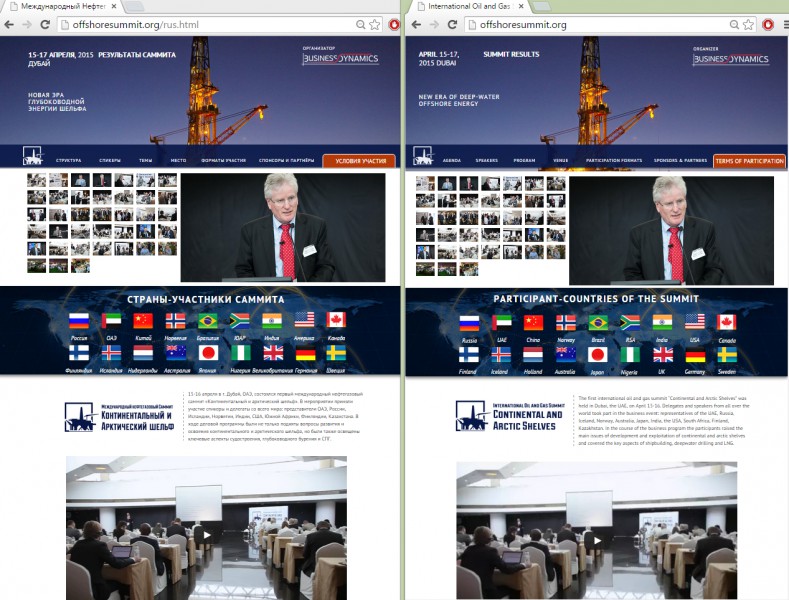789x600 pixels.
Task: Click the USA flag on English page
Action: [695, 321]
